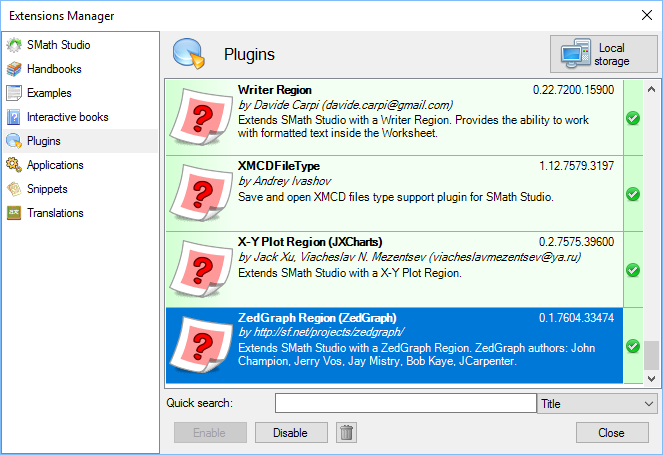Click the Interactive books icon
The width and height of the screenshot is (663, 455).
[14, 117]
